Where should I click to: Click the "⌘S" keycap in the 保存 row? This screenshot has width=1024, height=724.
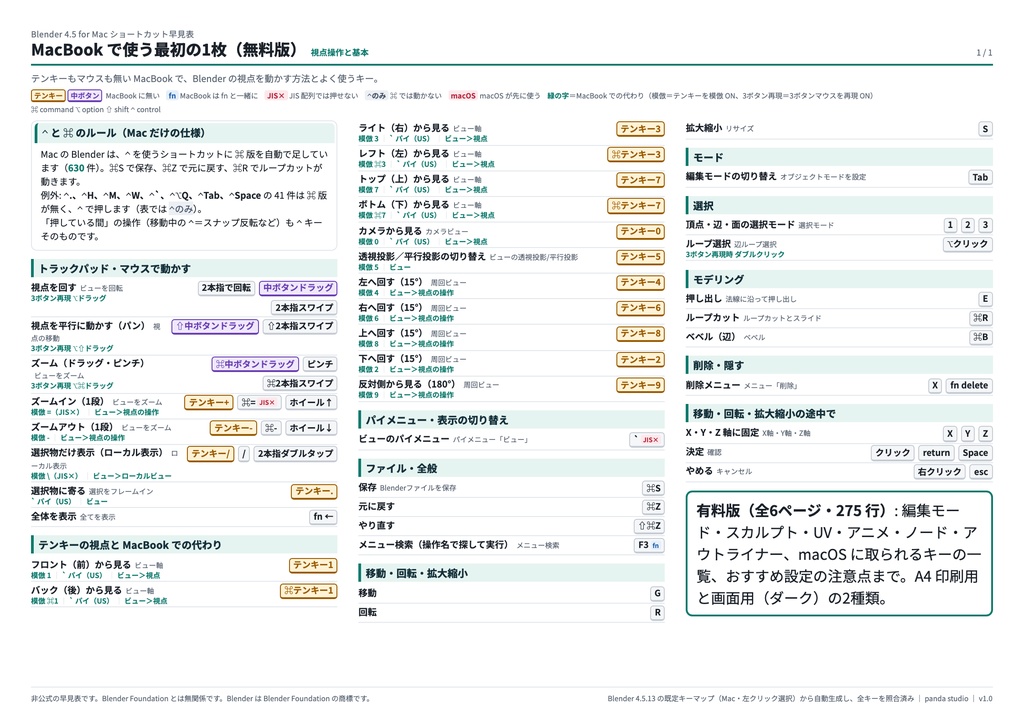[654, 488]
